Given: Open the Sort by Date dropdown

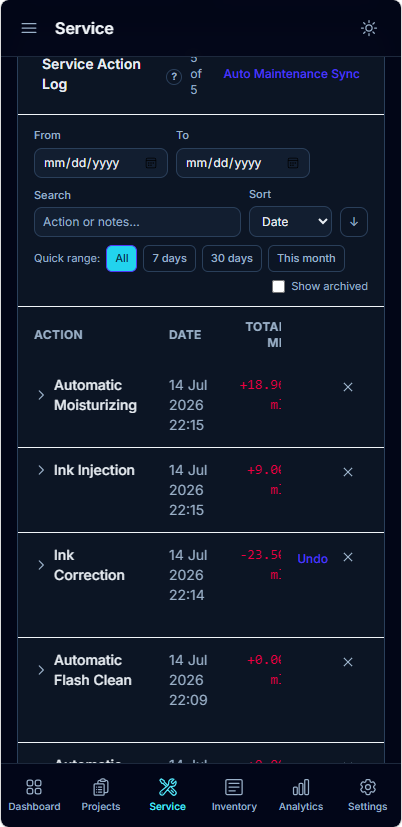Looking at the screenshot, I should pyautogui.click(x=290, y=222).
